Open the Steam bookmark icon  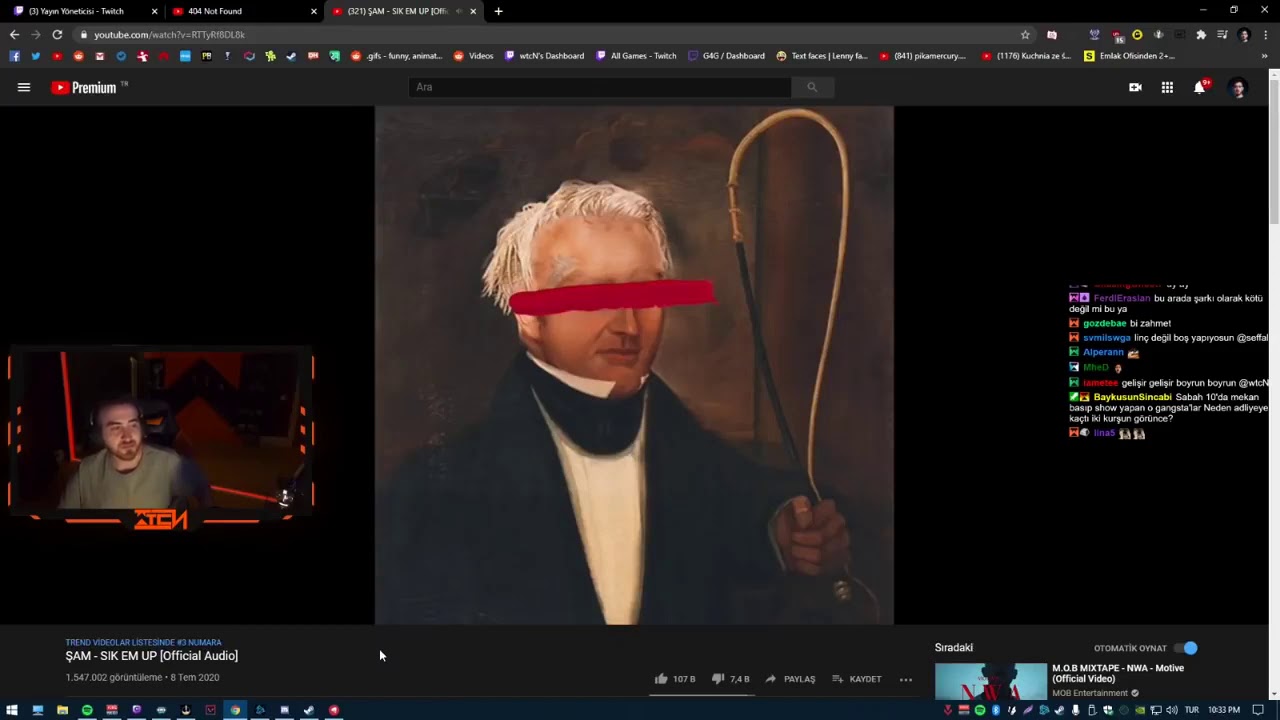[291, 56]
